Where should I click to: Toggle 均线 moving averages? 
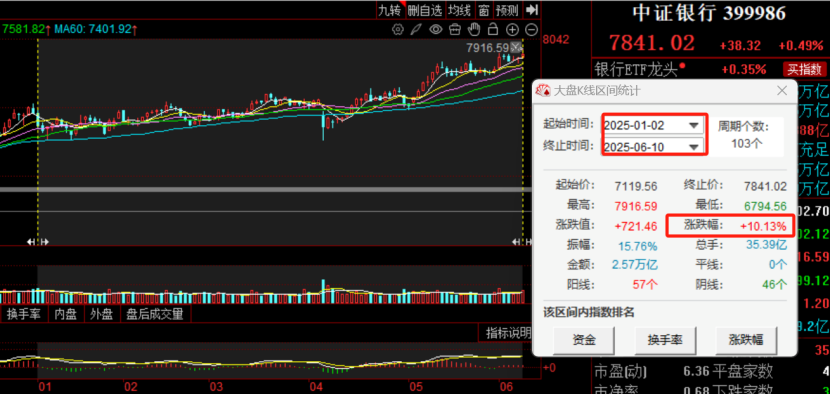[459, 10]
